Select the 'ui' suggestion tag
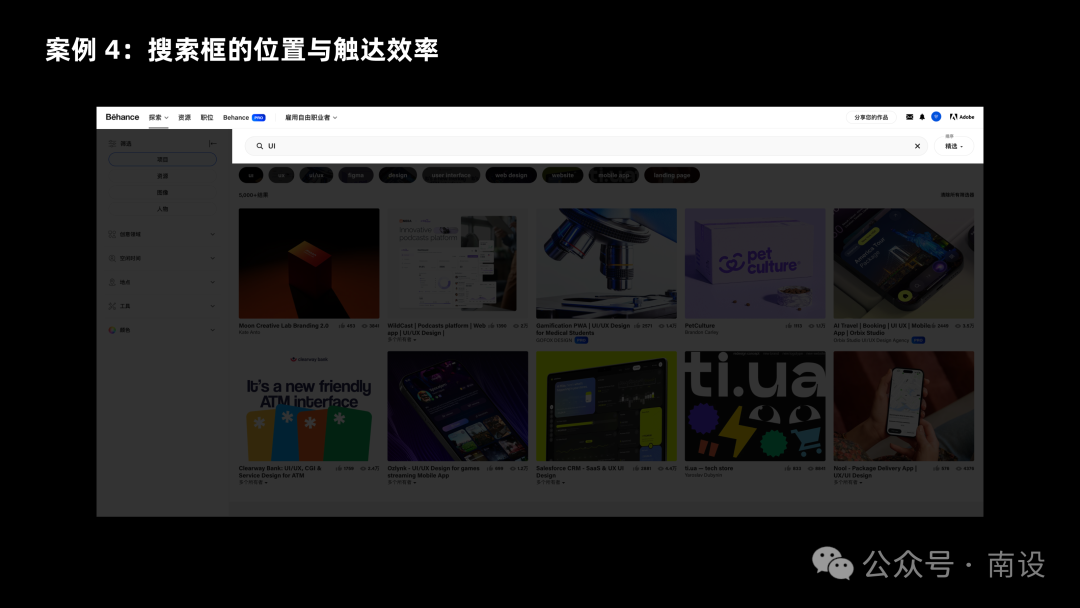Screen dimensions: 1080x608 pyautogui.click(x=251, y=176)
